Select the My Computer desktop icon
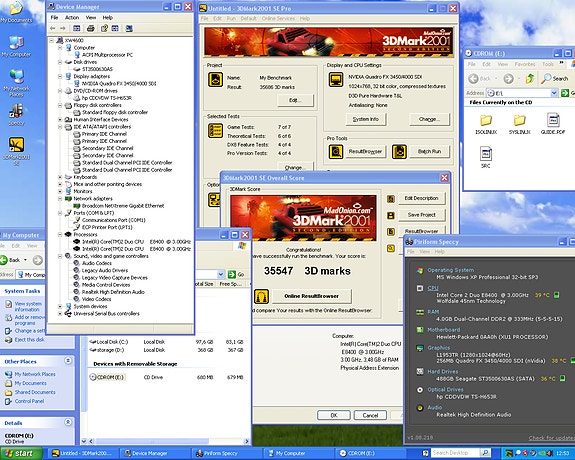Viewport: 575px width, 460px height. tap(16, 47)
